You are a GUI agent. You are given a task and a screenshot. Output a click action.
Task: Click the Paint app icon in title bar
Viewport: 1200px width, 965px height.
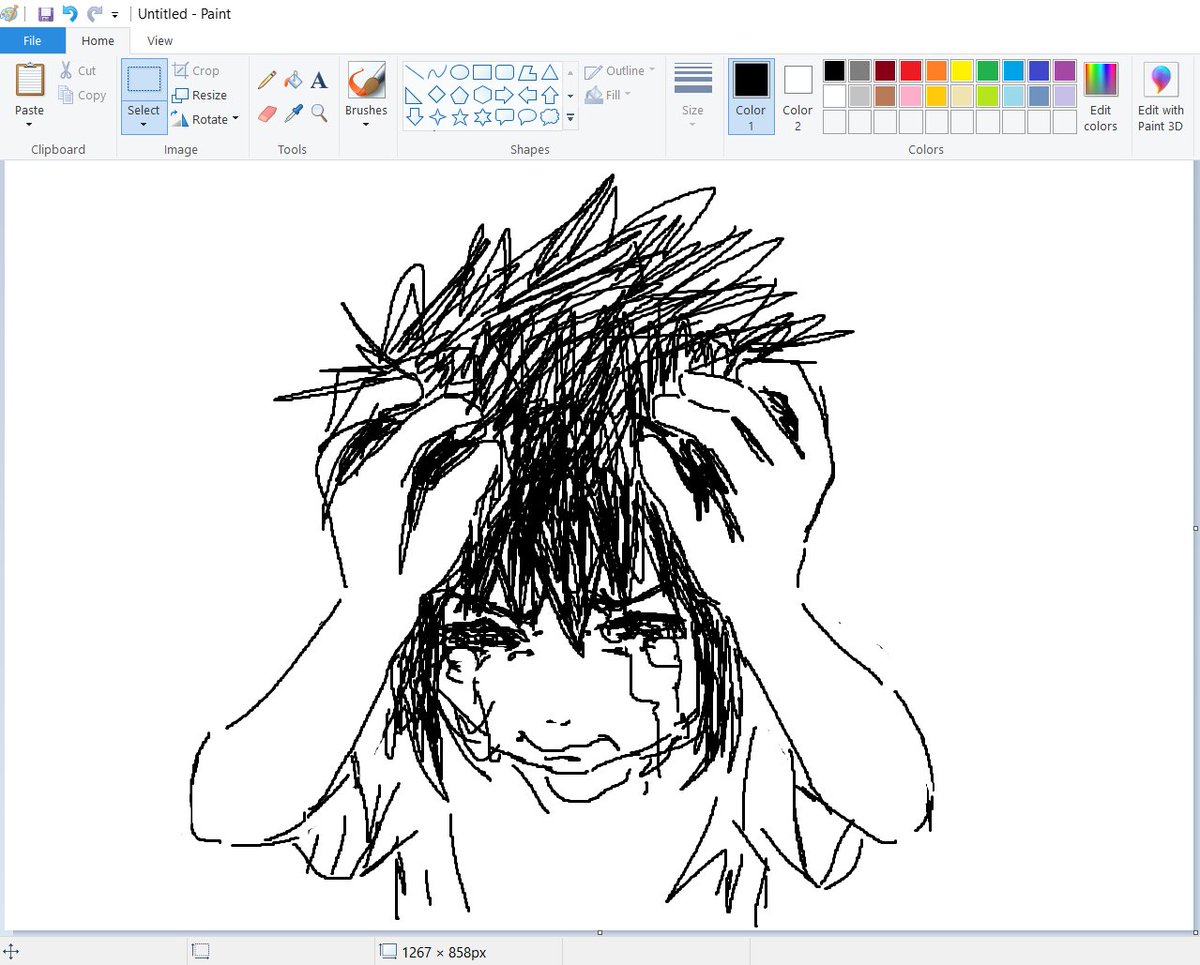tap(9, 14)
